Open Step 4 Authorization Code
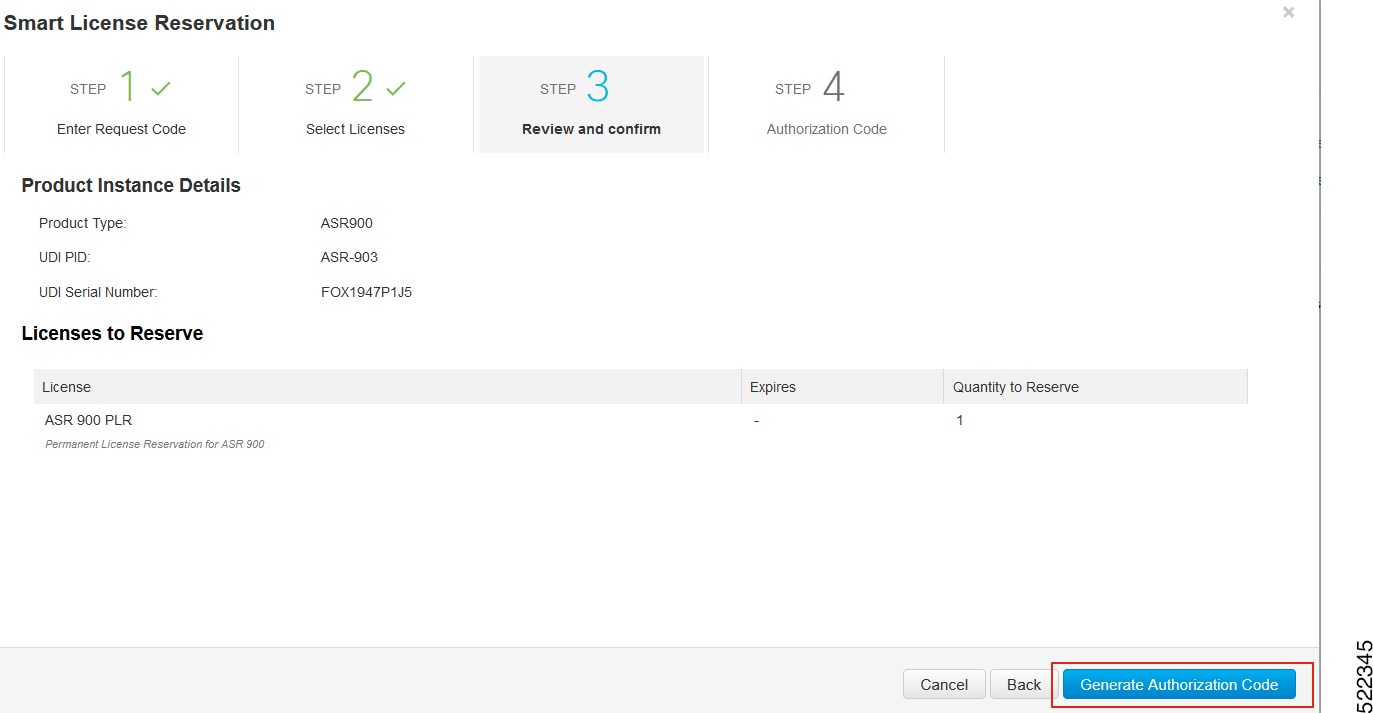The image size is (1373, 713). tap(826, 104)
